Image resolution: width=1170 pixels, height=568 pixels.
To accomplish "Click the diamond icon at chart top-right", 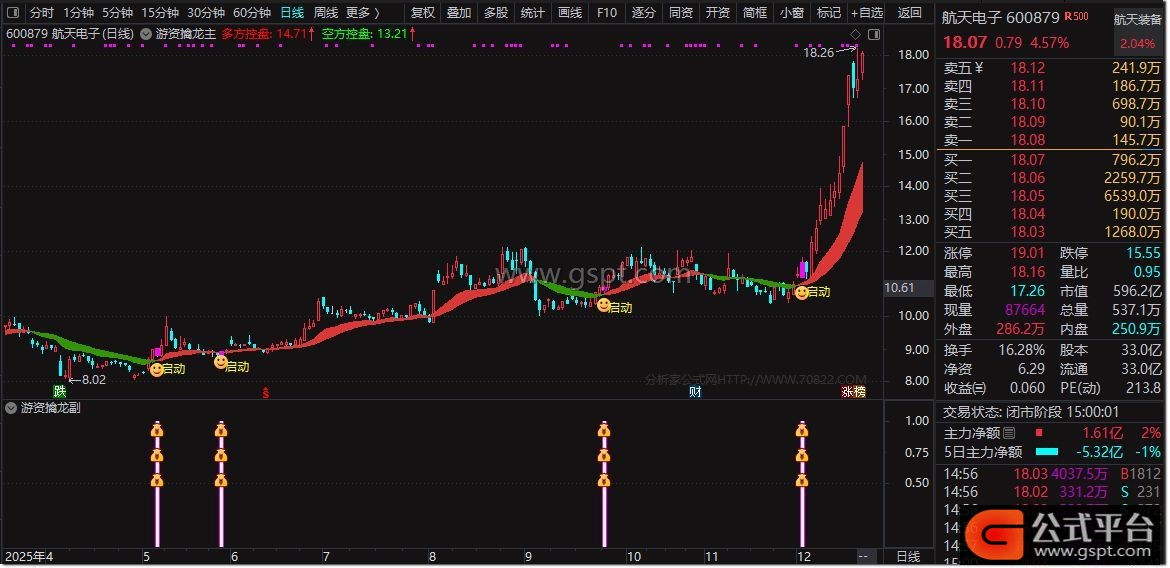I will [855, 34].
